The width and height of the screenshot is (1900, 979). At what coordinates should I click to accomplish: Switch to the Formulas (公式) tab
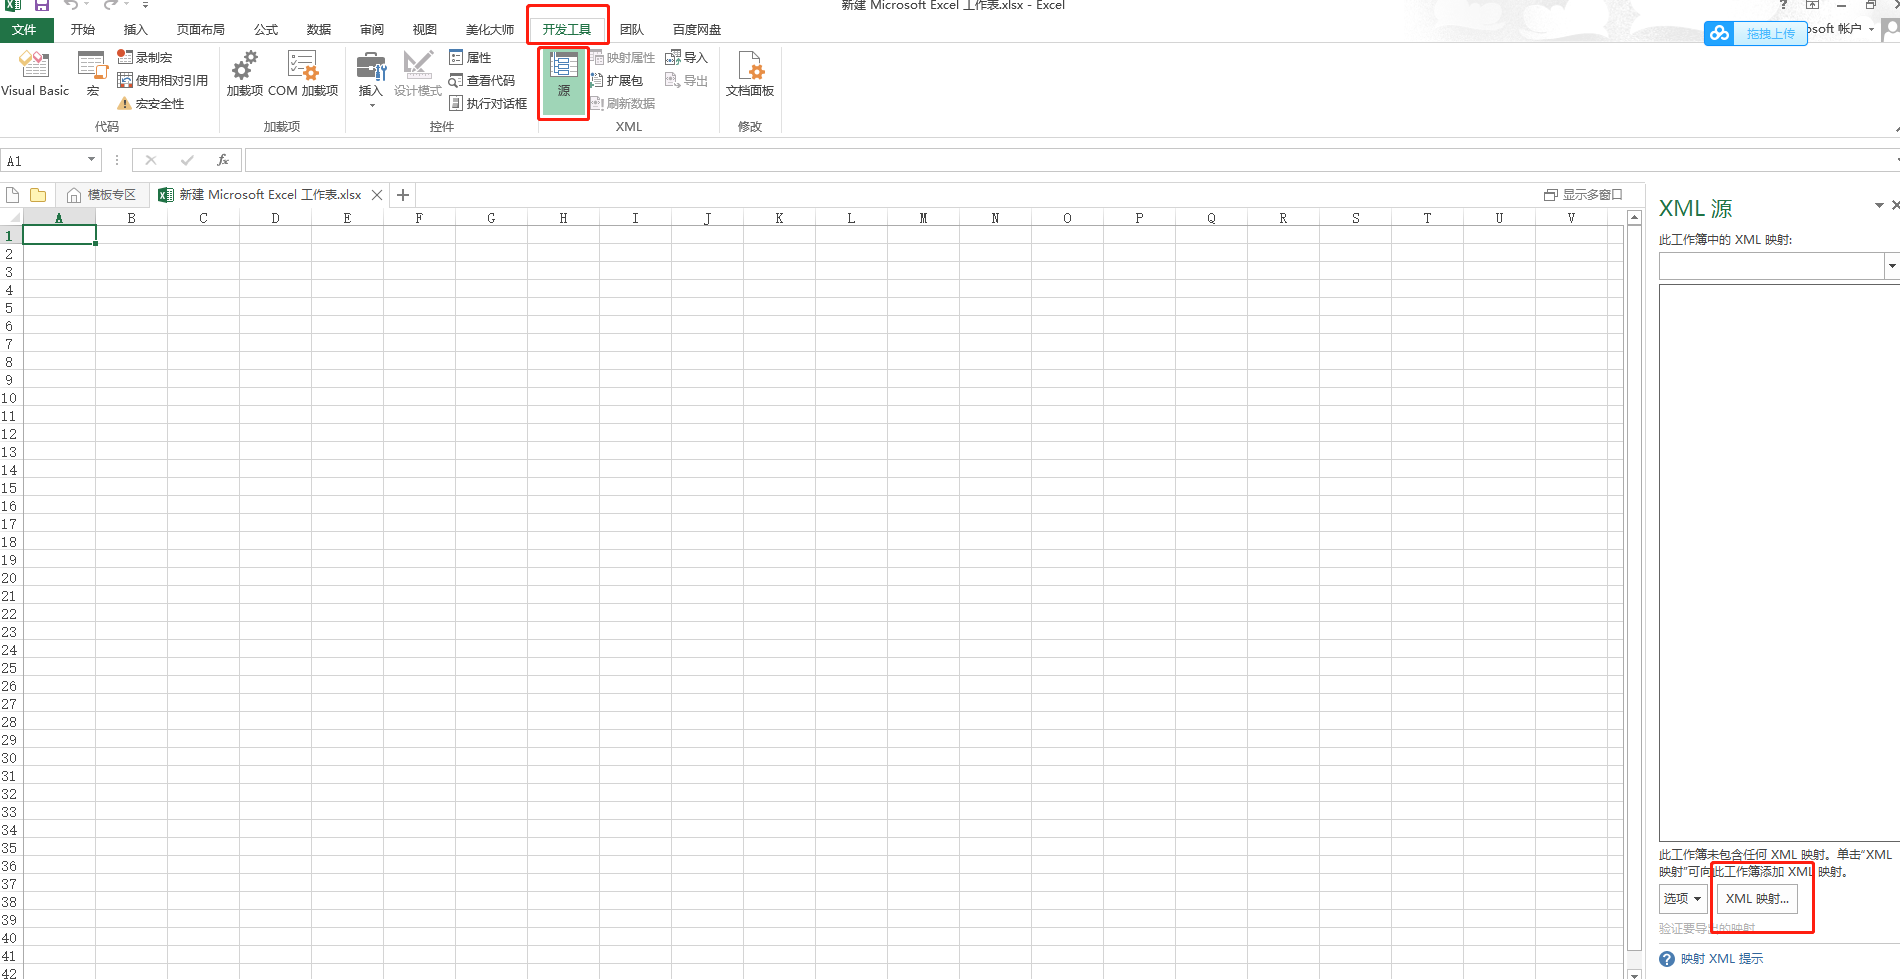point(265,30)
